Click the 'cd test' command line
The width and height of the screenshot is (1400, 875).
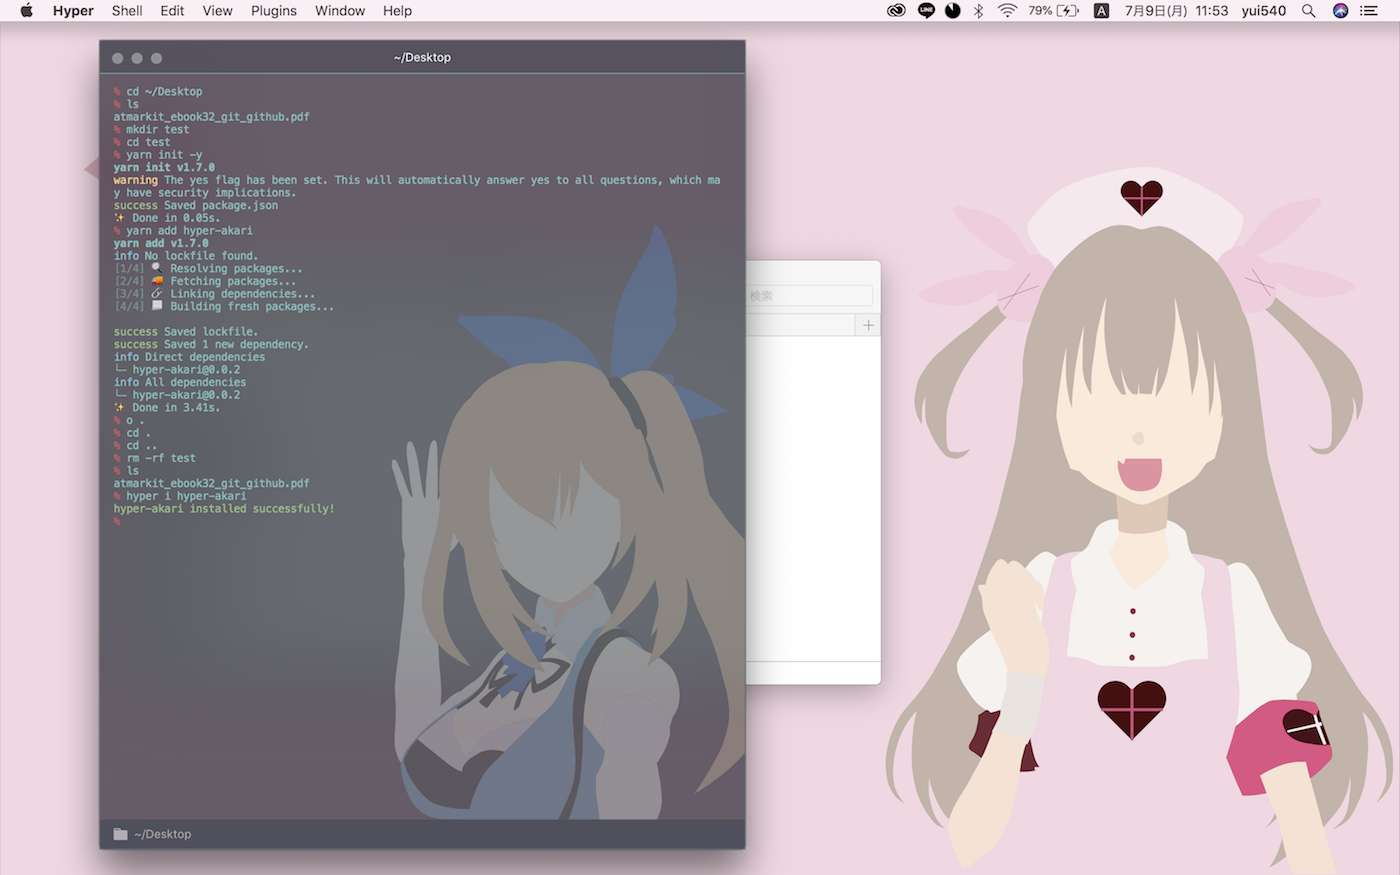pyautogui.click(x=142, y=143)
